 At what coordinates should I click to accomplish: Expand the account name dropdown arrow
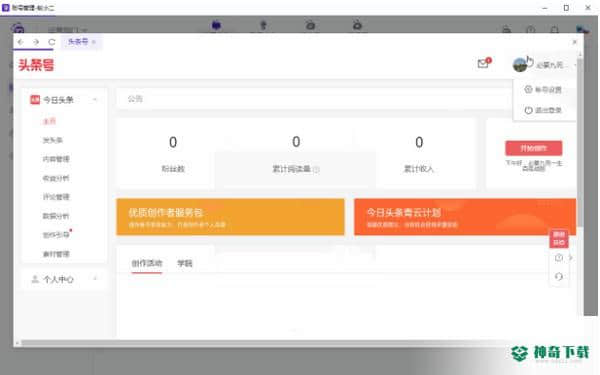576,65
